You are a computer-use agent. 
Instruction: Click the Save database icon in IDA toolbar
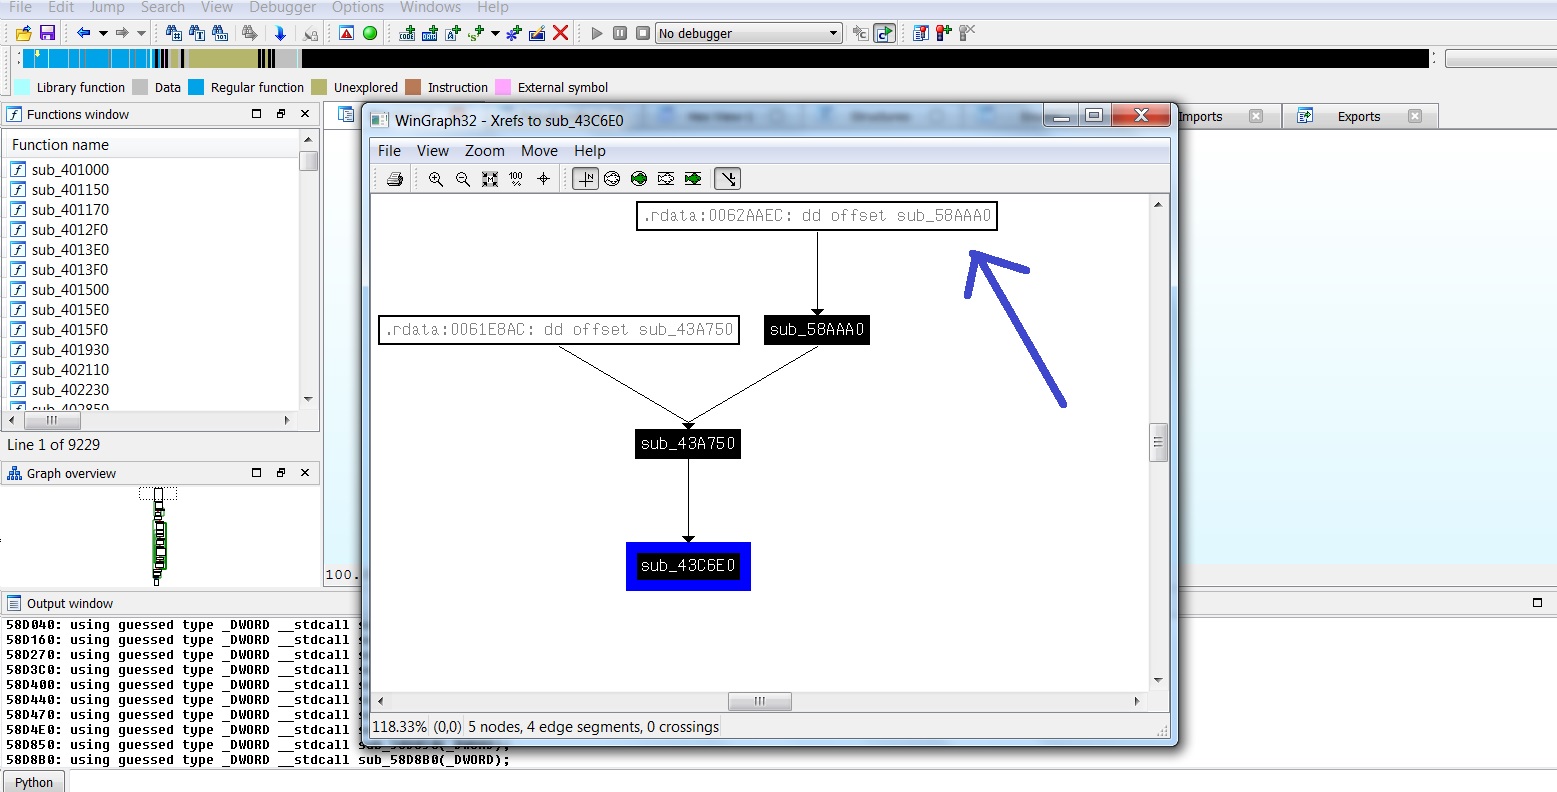click(x=47, y=33)
